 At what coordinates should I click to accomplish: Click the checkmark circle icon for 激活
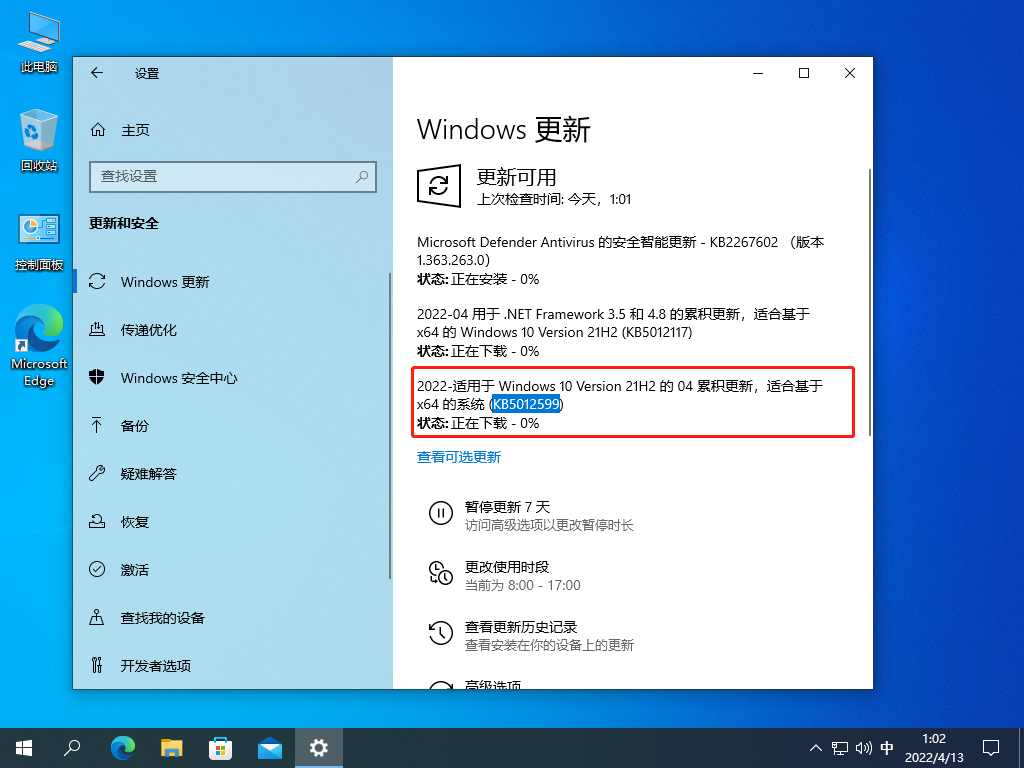pos(97,569)
